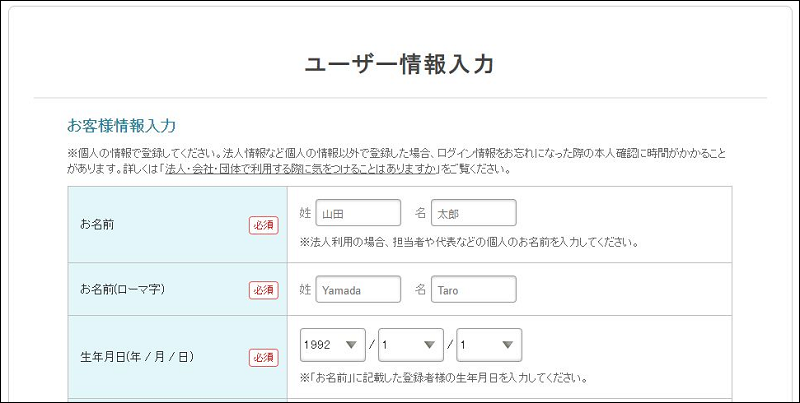Viewport: 800px width, 403px height.
Task: Click the ユーザー情報入力 page heading
Action: [399, 65]
